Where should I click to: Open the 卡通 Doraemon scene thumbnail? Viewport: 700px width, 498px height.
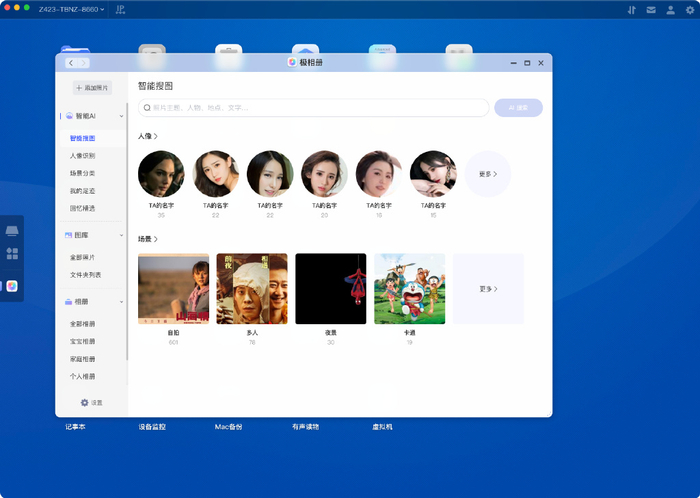coord(409,289)
